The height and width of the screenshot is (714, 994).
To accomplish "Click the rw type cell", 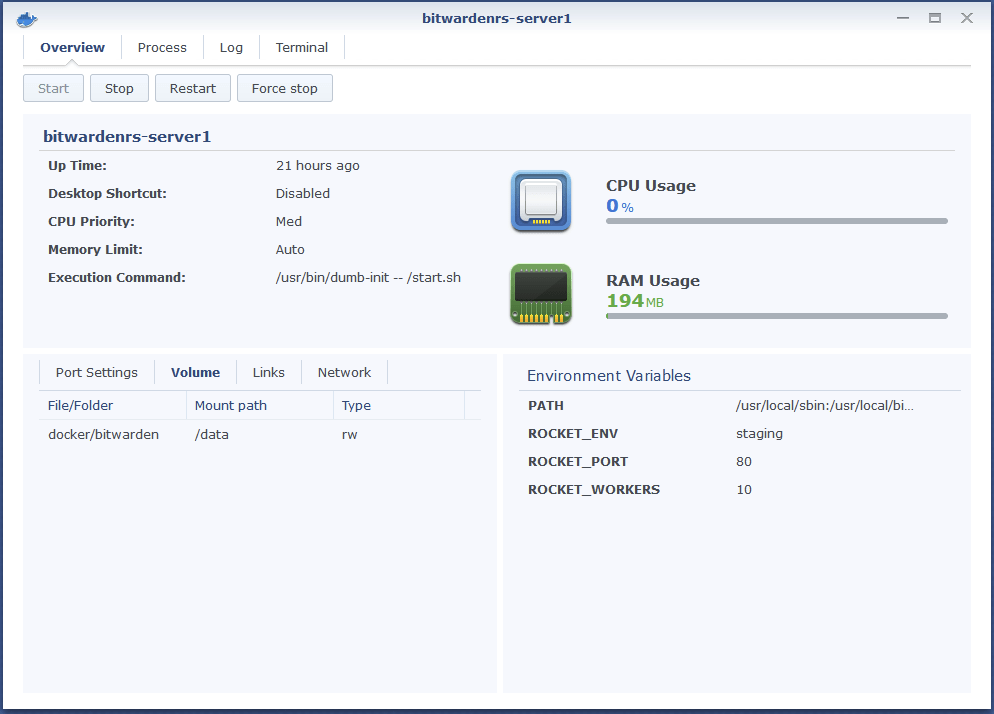I will (349, 435).
